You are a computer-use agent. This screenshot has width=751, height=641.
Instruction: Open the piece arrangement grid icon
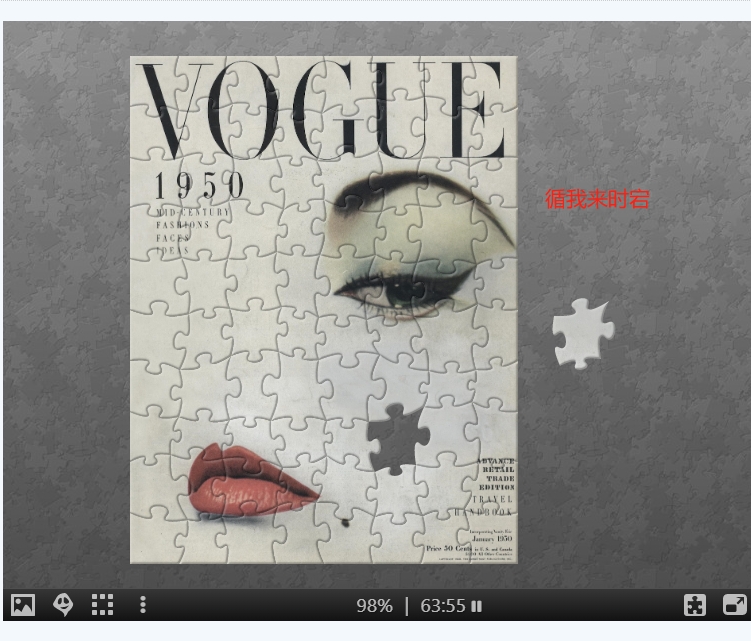102,605
